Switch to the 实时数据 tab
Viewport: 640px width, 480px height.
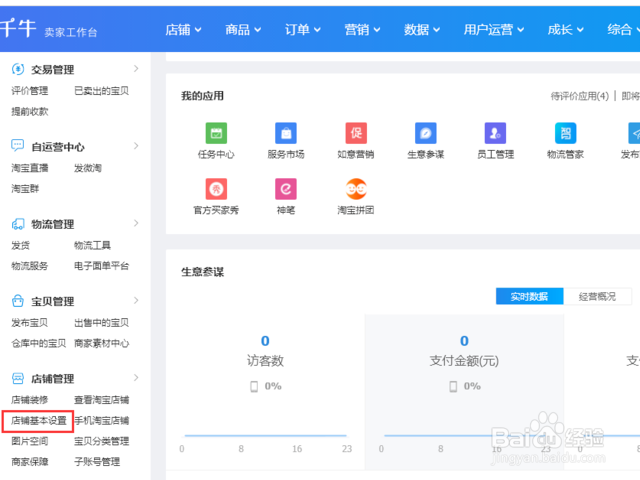click(x=529, y=296)
